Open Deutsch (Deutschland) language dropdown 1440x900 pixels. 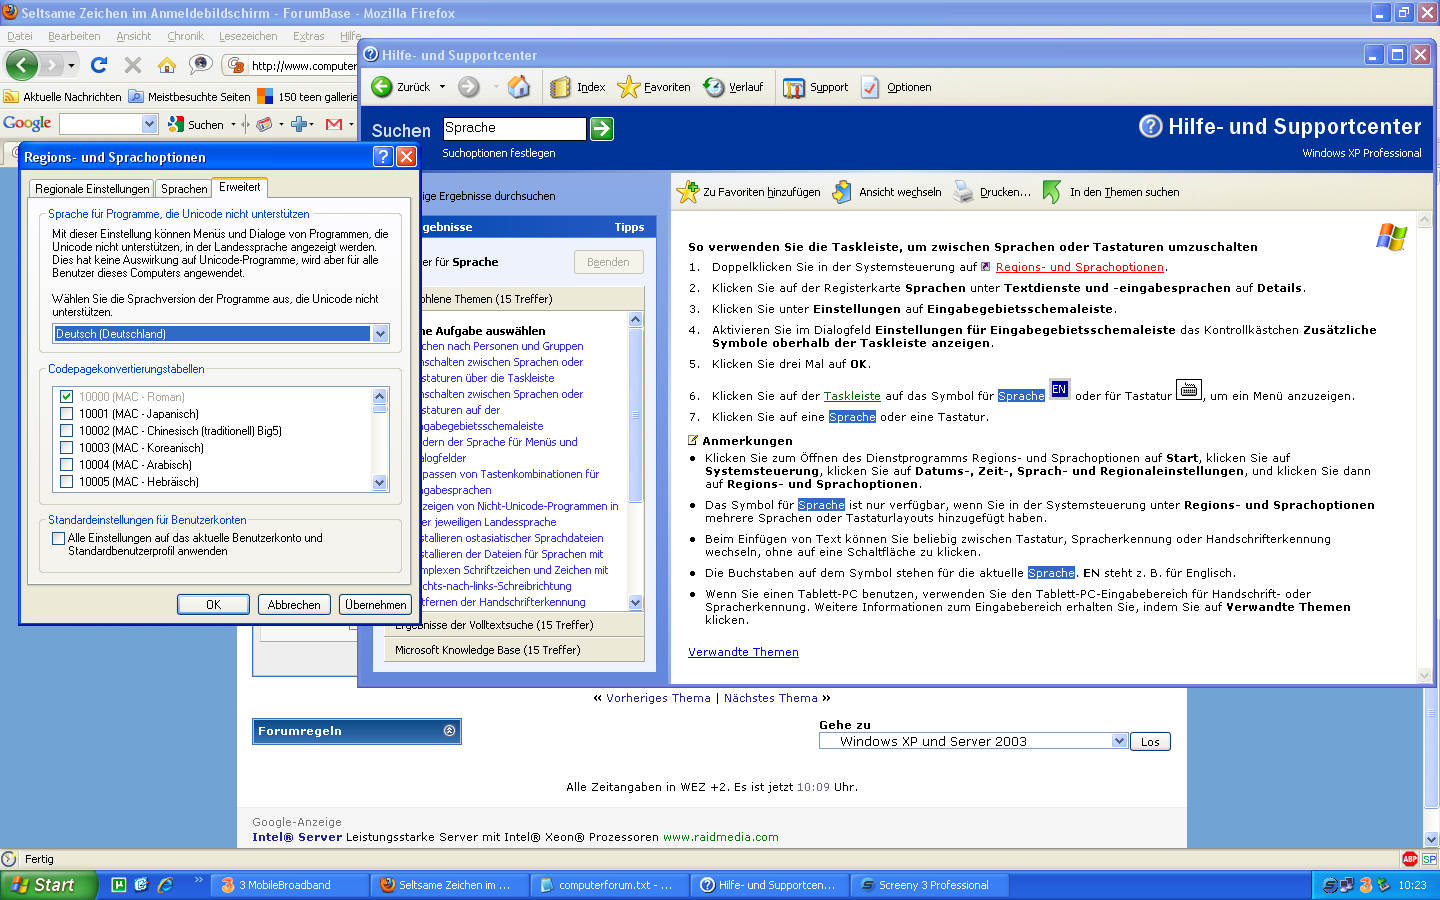pyautogui.click(x=380, y=334)
